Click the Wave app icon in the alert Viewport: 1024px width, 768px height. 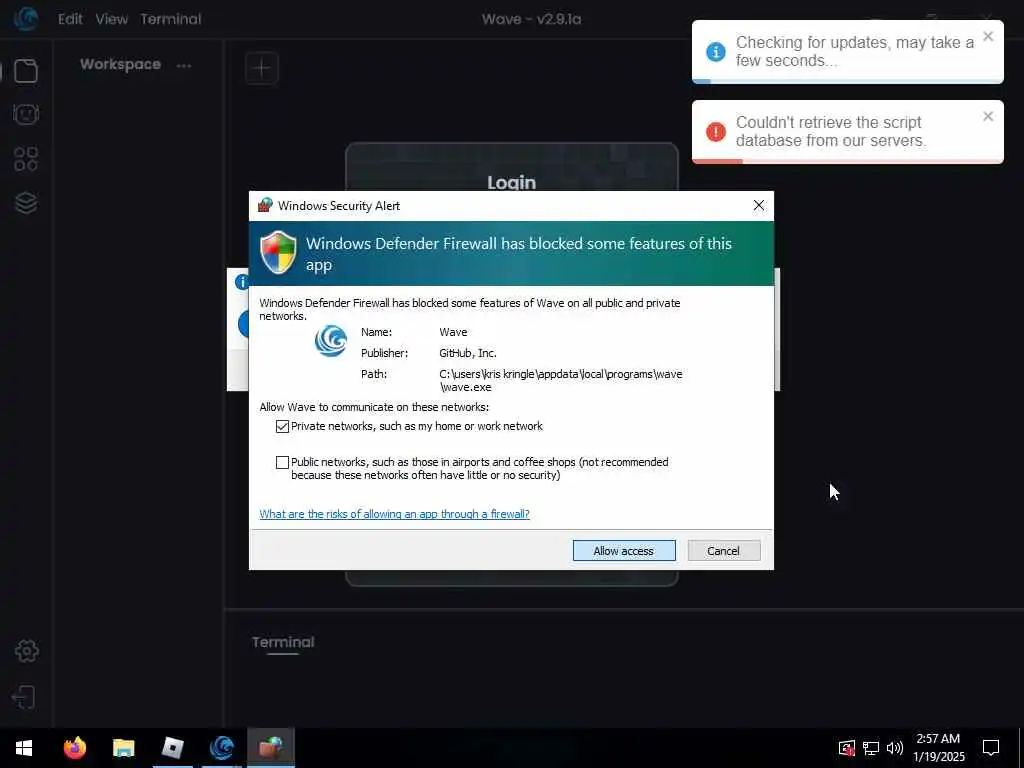pos(330,340)
